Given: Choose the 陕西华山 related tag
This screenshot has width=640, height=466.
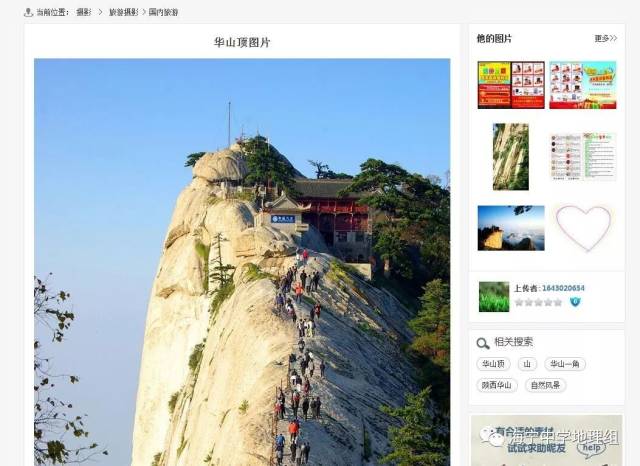Looking at the screenshot, I should (497, 385).
